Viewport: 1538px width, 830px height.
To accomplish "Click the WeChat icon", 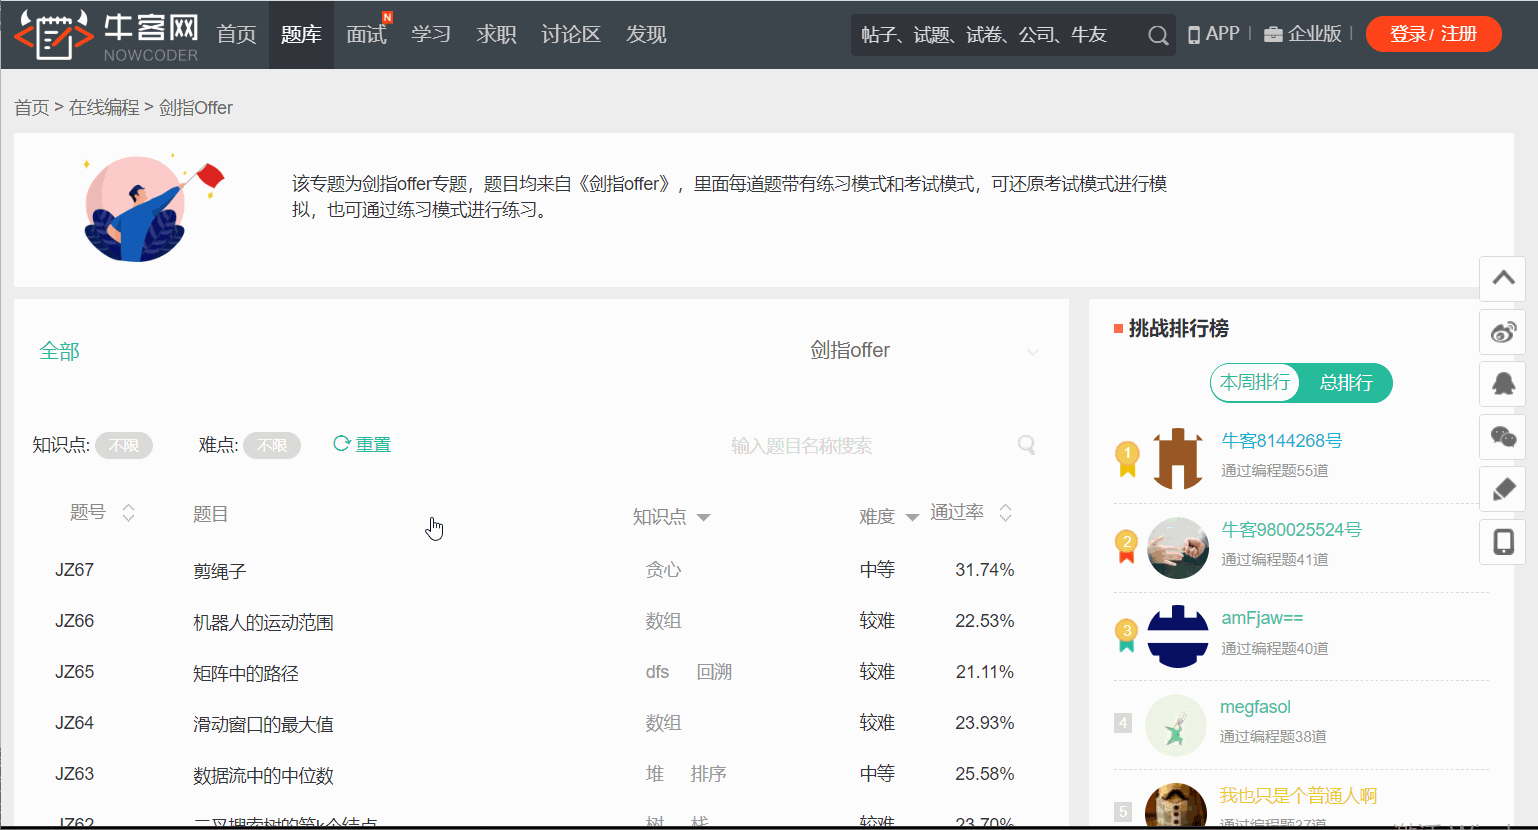I will tap(1503, 436).
